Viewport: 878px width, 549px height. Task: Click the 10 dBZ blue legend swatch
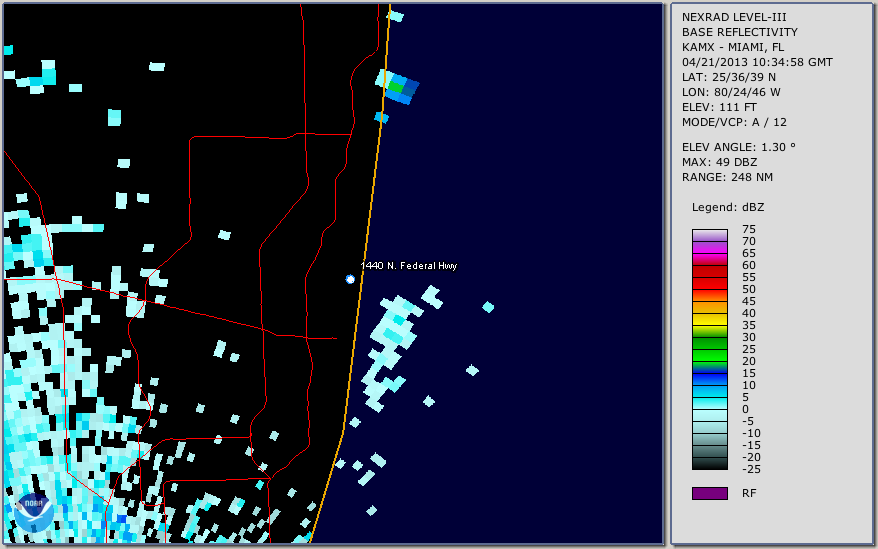coord(709,379)
